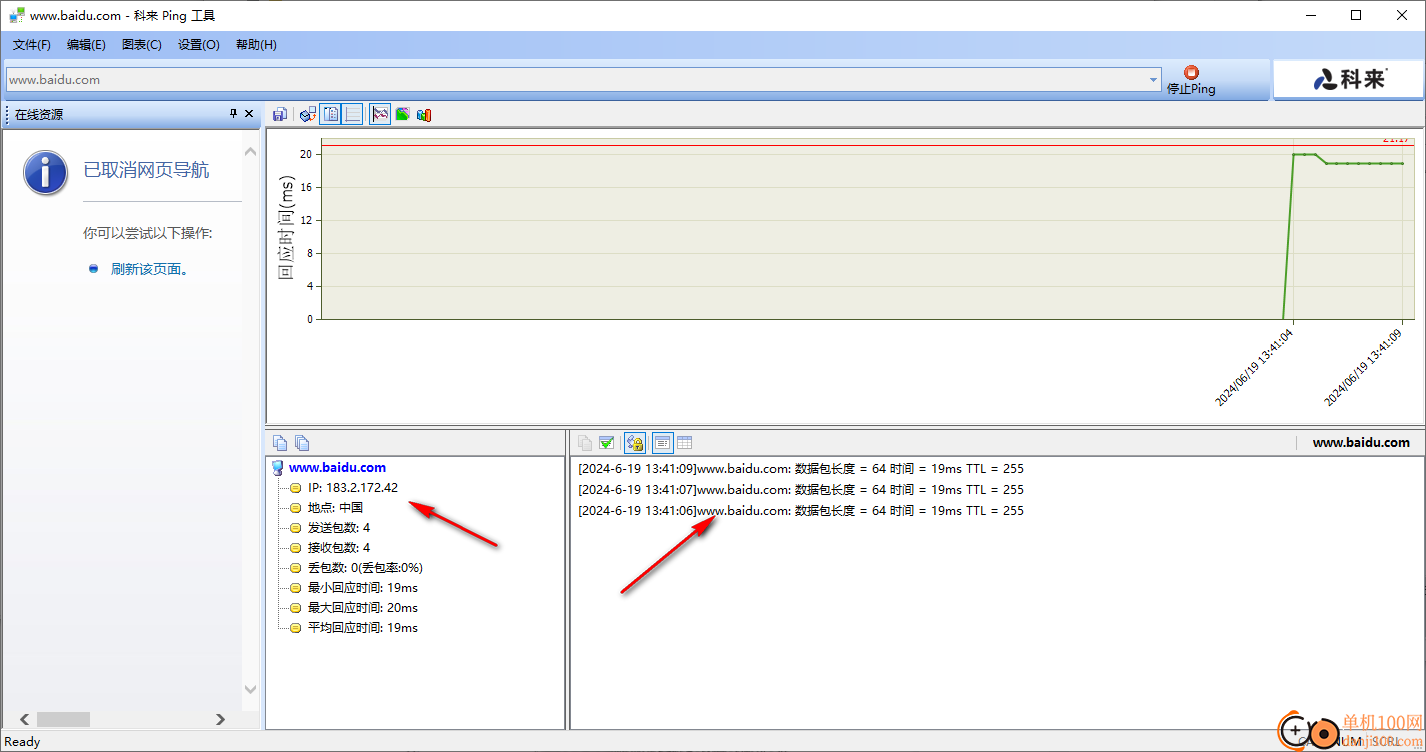Select the 地点: 中国 tree item

click(x=335, y=508)
